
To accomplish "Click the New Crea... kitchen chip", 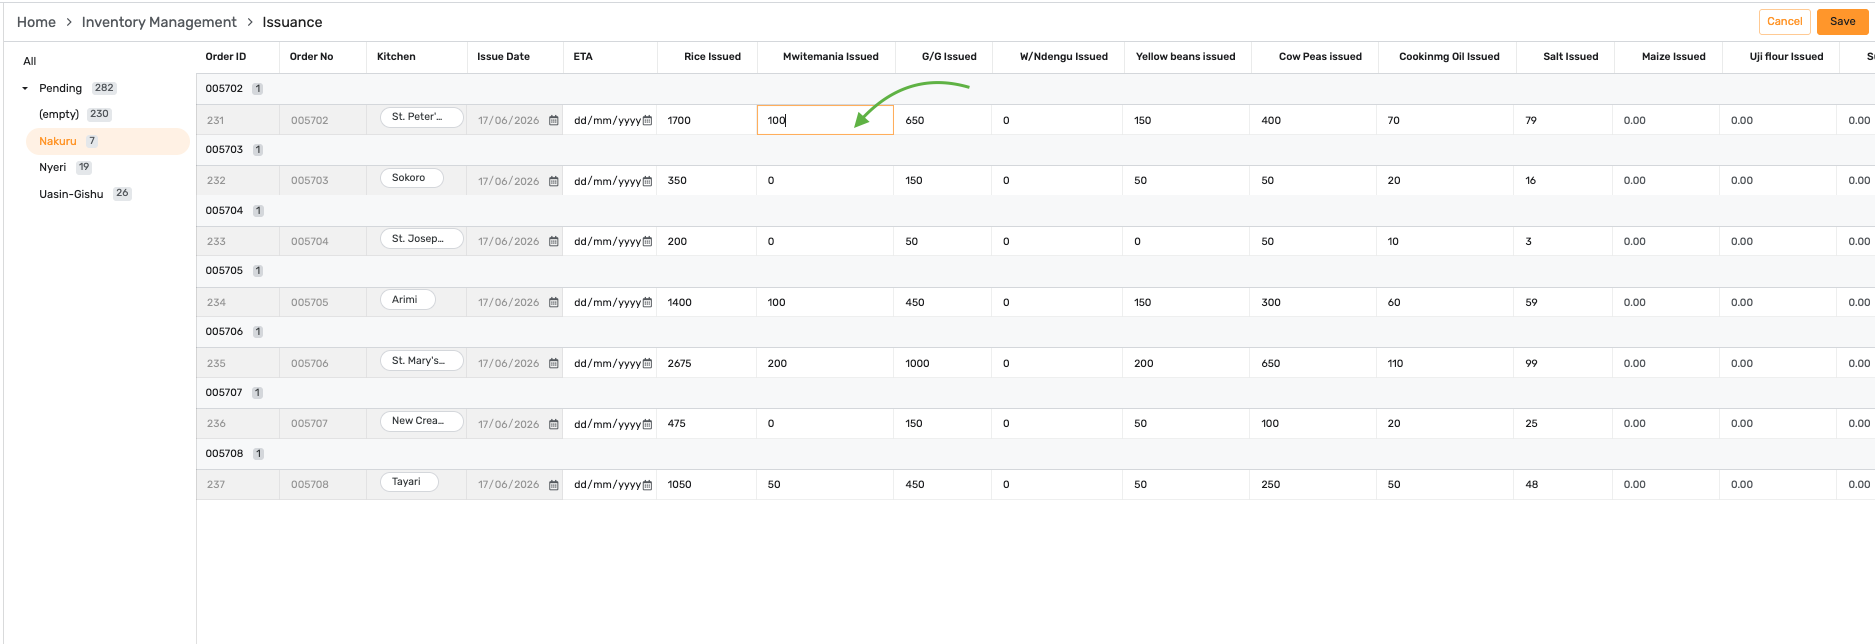I will (x=421, y=421).
